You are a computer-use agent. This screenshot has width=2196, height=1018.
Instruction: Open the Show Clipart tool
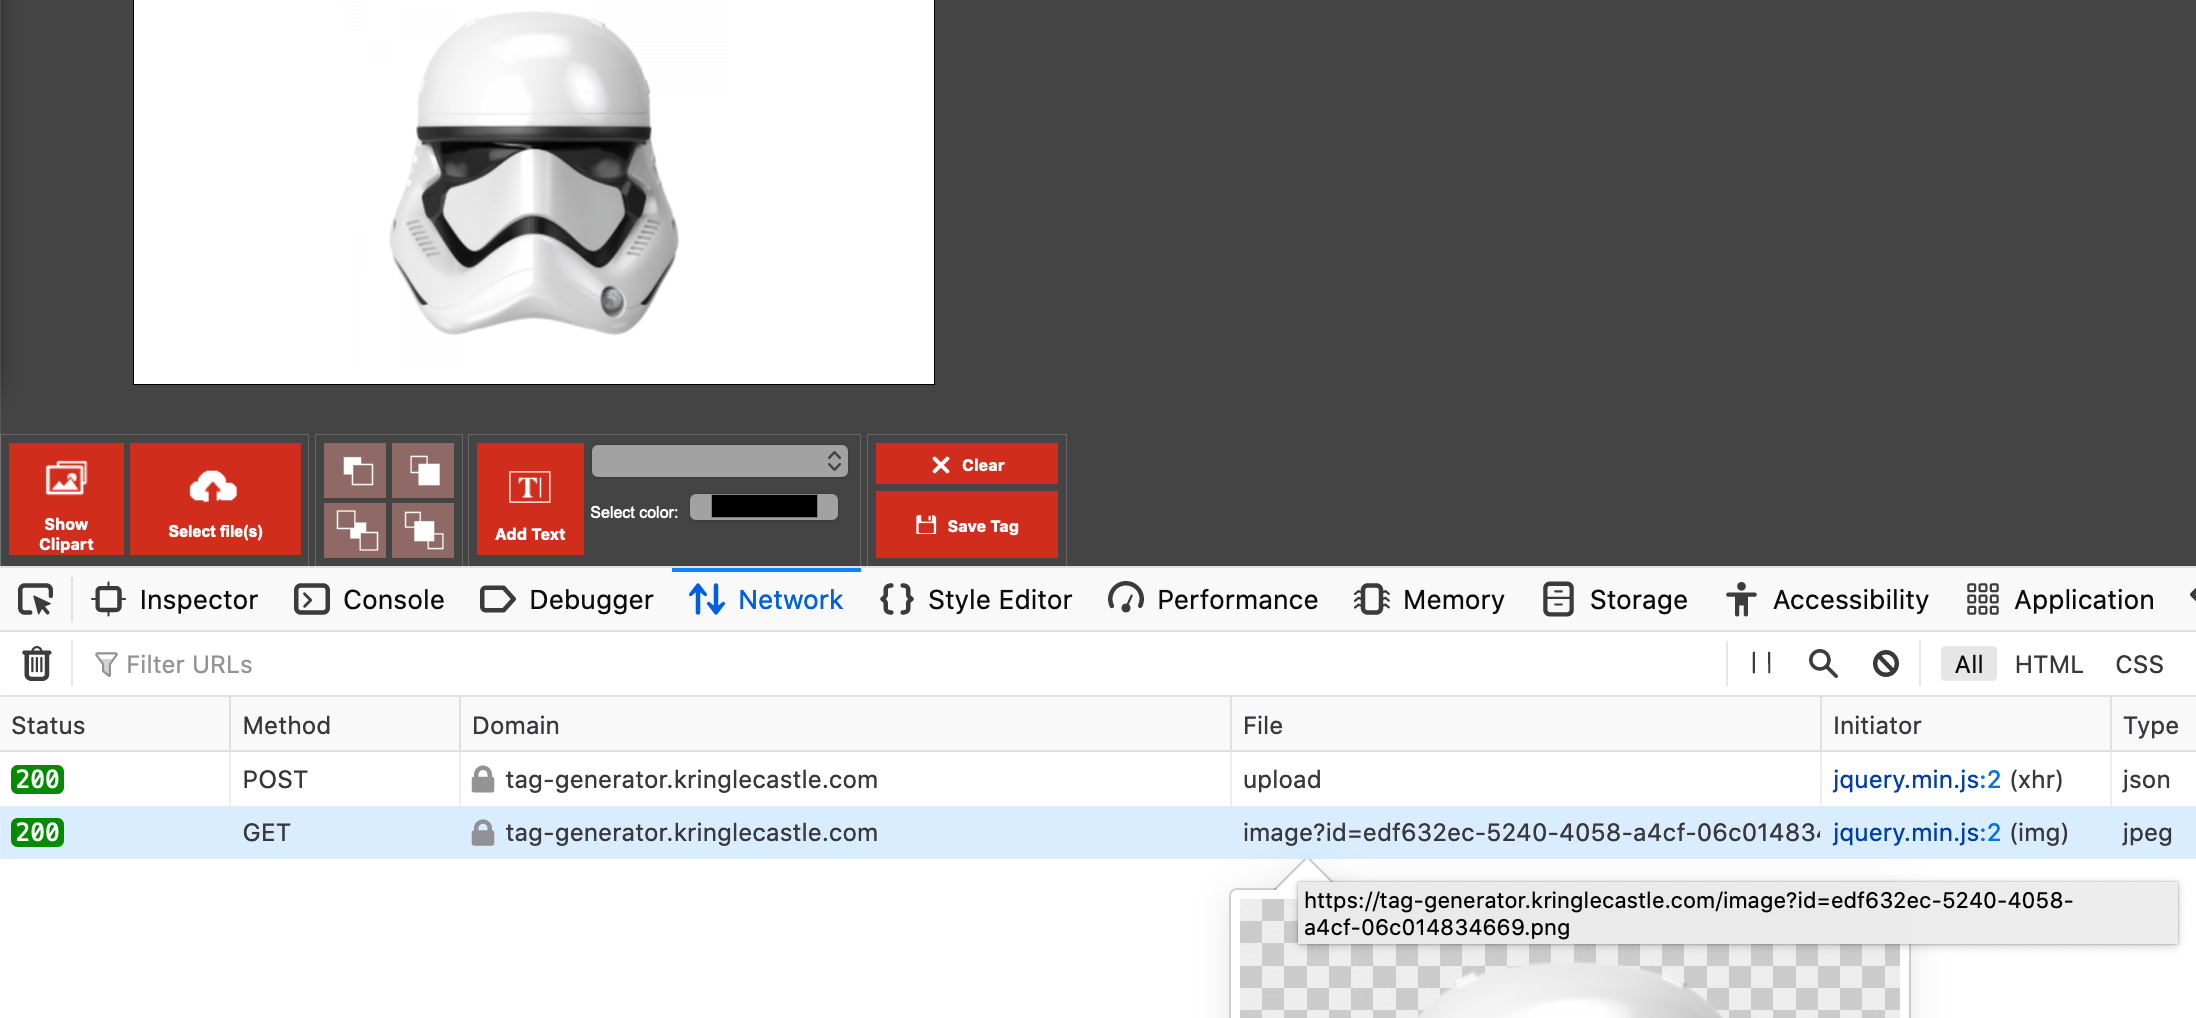tap(65, 499)
